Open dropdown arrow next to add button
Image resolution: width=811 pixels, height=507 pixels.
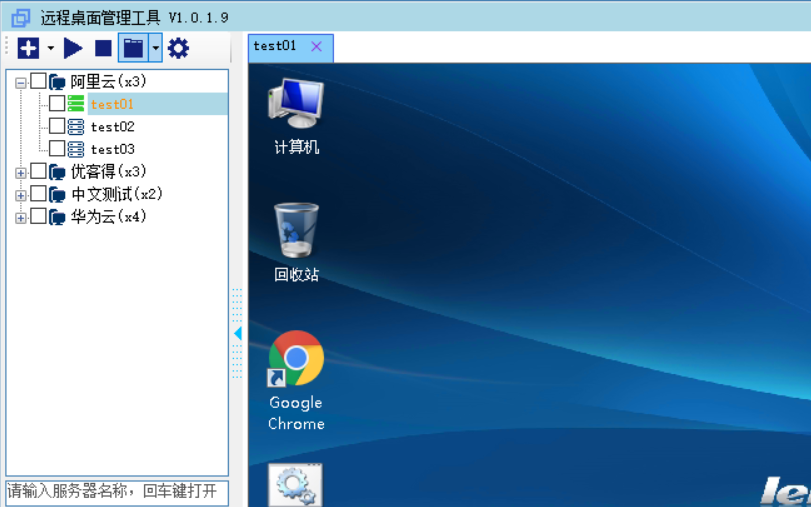coord(51,48)
